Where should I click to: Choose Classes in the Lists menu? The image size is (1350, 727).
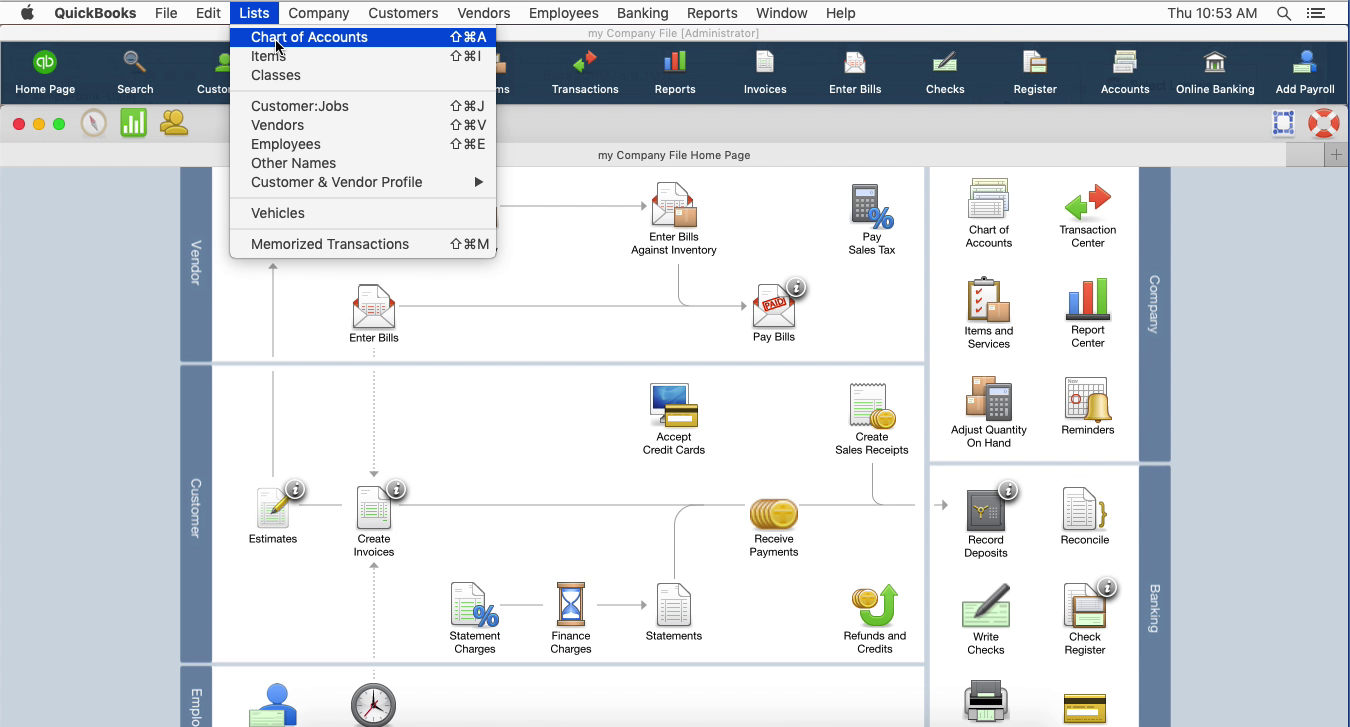[362, 75]
